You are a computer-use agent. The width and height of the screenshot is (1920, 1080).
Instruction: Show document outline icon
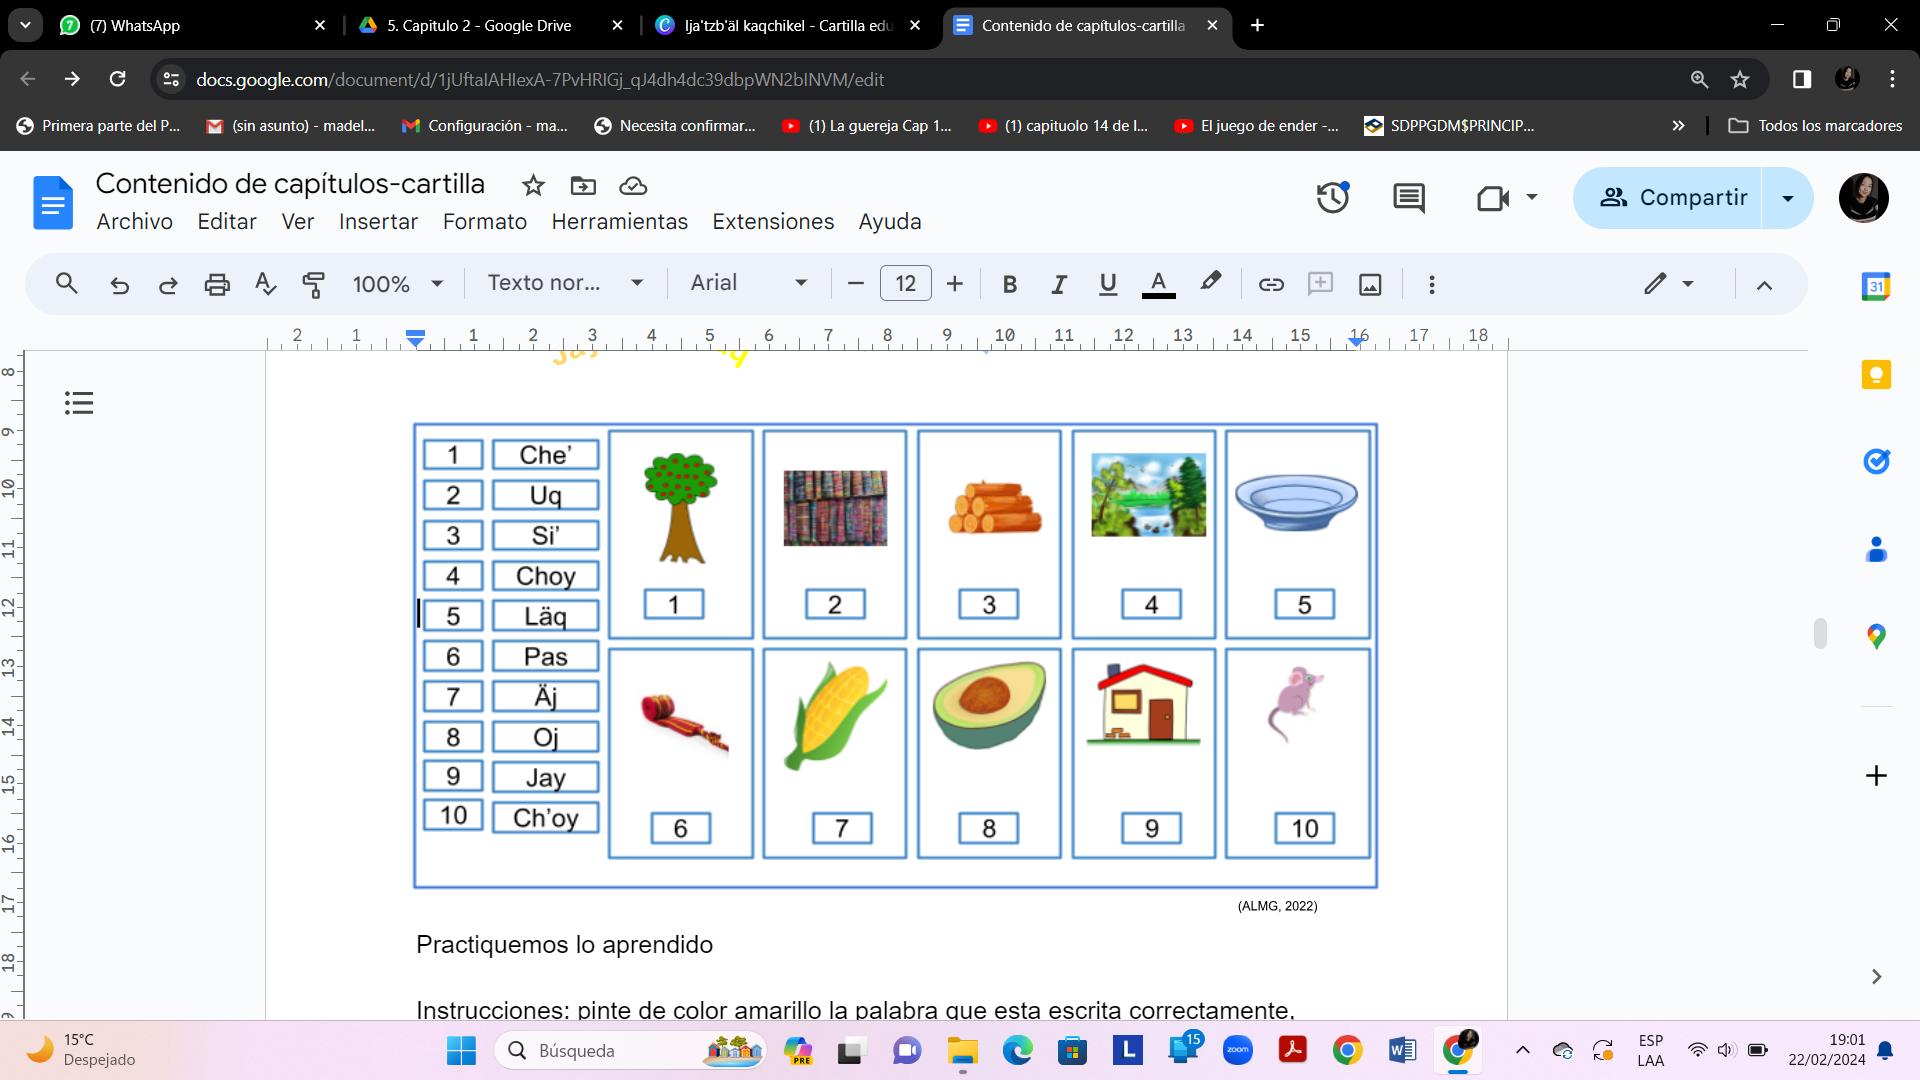coord(79,403)
